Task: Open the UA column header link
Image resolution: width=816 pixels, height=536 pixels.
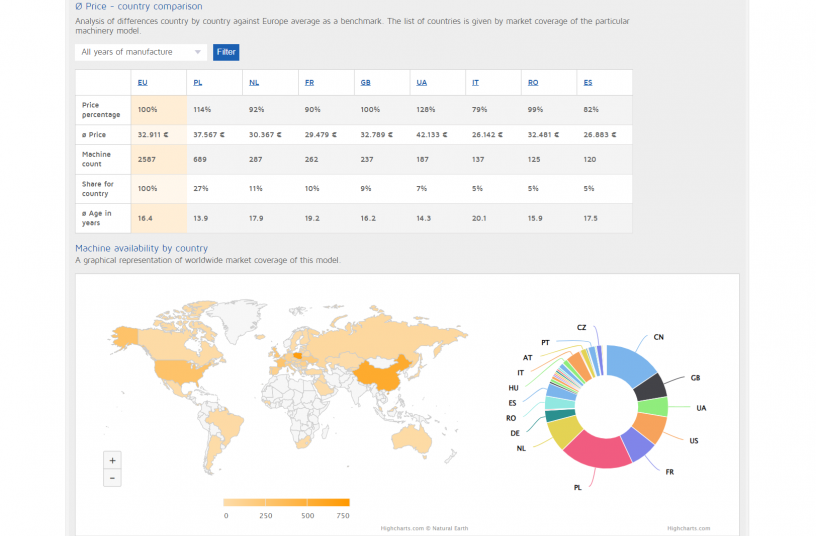Action: pos(422,83)
